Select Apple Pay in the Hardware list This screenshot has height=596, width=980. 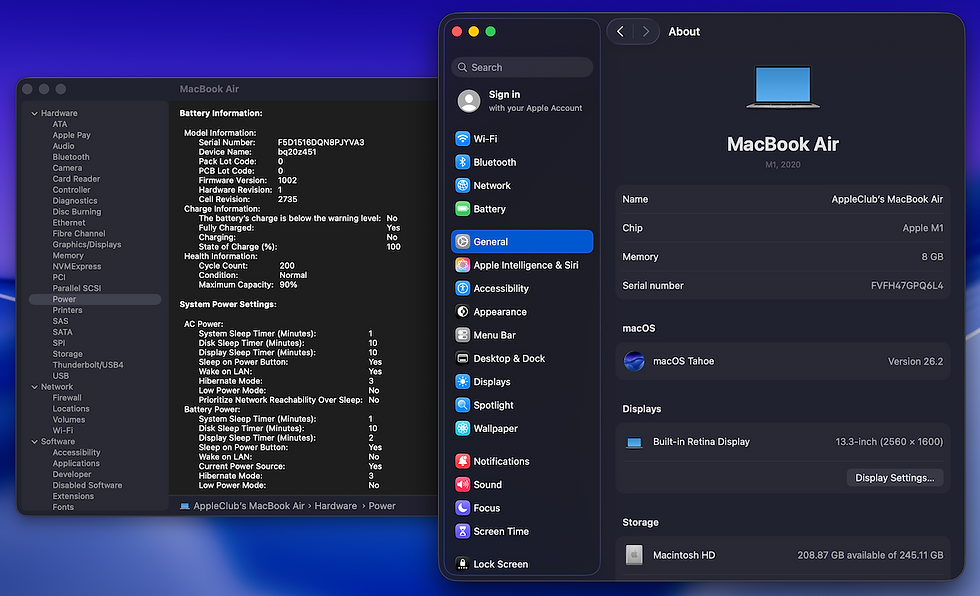(71, 135)
